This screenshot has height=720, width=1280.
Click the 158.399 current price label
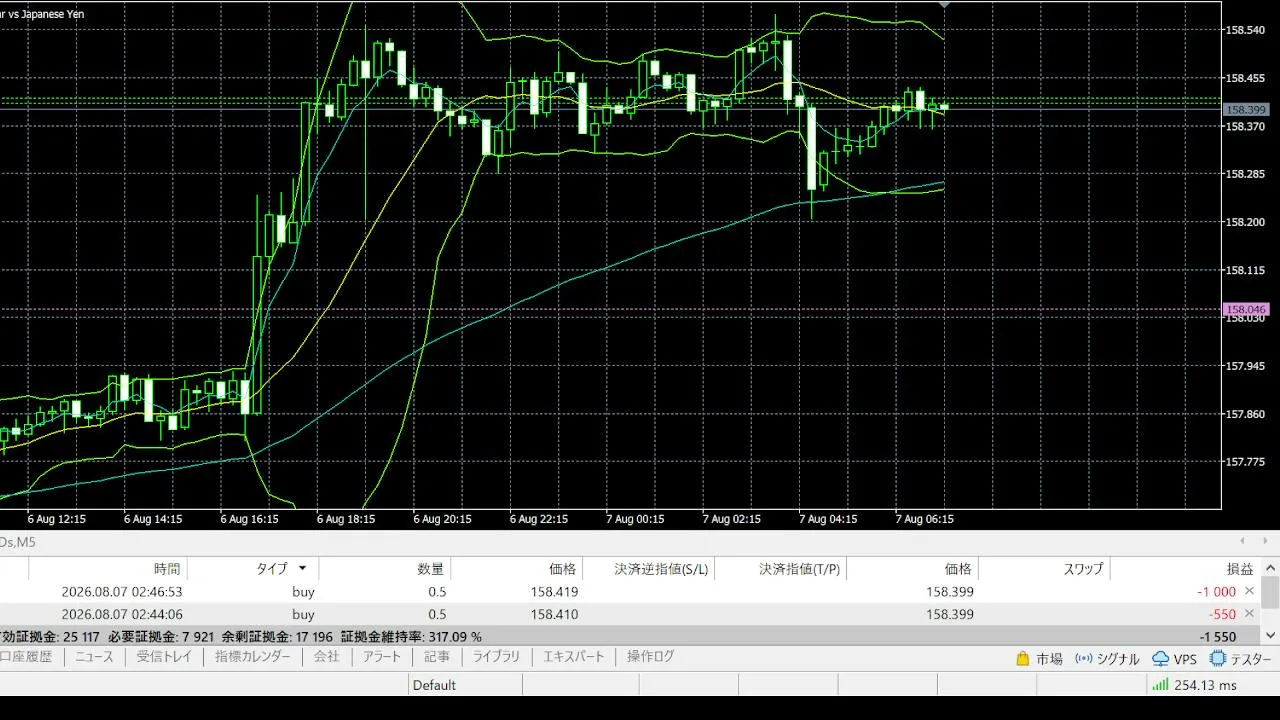tap(1246, 110)
